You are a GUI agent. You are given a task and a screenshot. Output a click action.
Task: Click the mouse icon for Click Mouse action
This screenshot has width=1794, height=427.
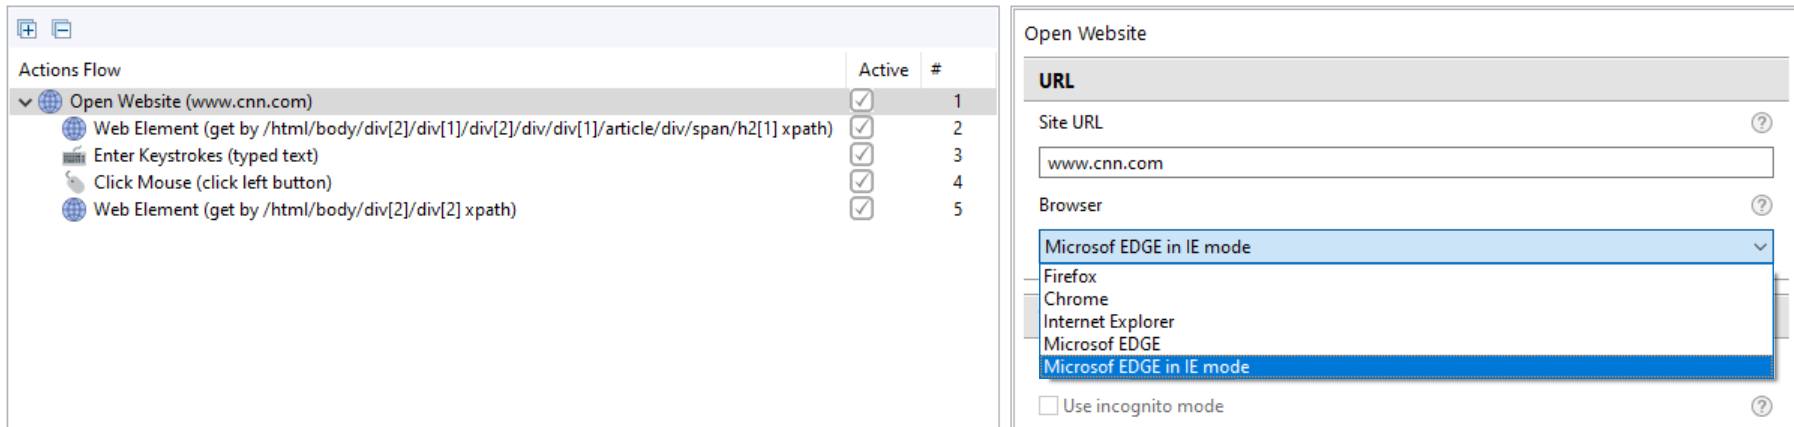coord(74,182)
